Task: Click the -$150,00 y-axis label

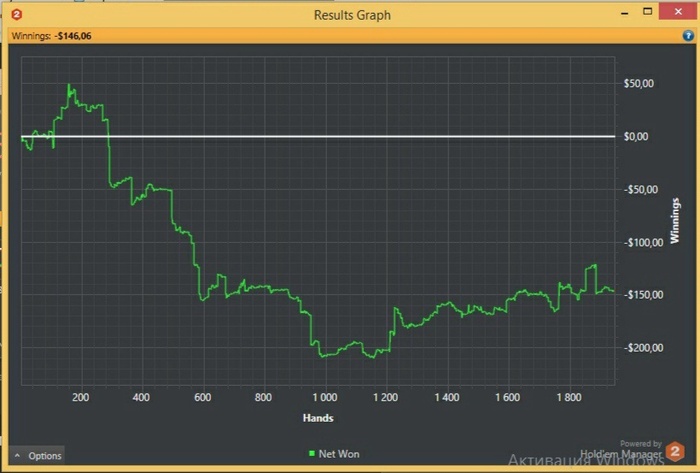Action: 643,295
